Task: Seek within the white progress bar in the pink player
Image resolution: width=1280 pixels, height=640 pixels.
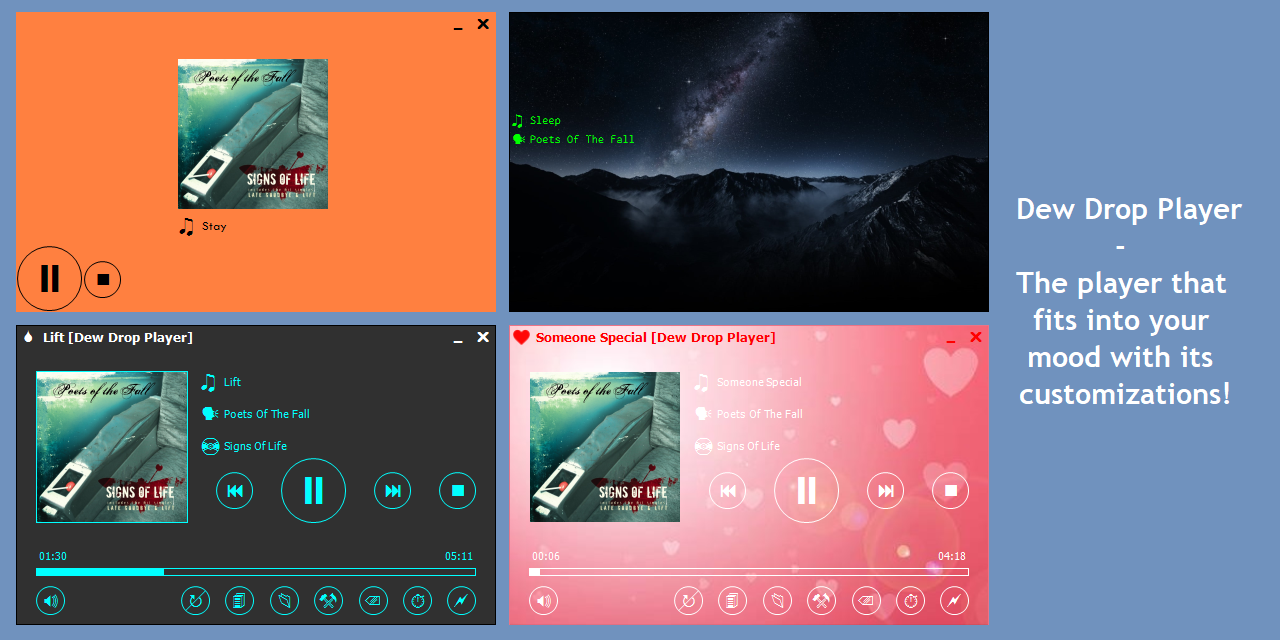Action: 749,572
